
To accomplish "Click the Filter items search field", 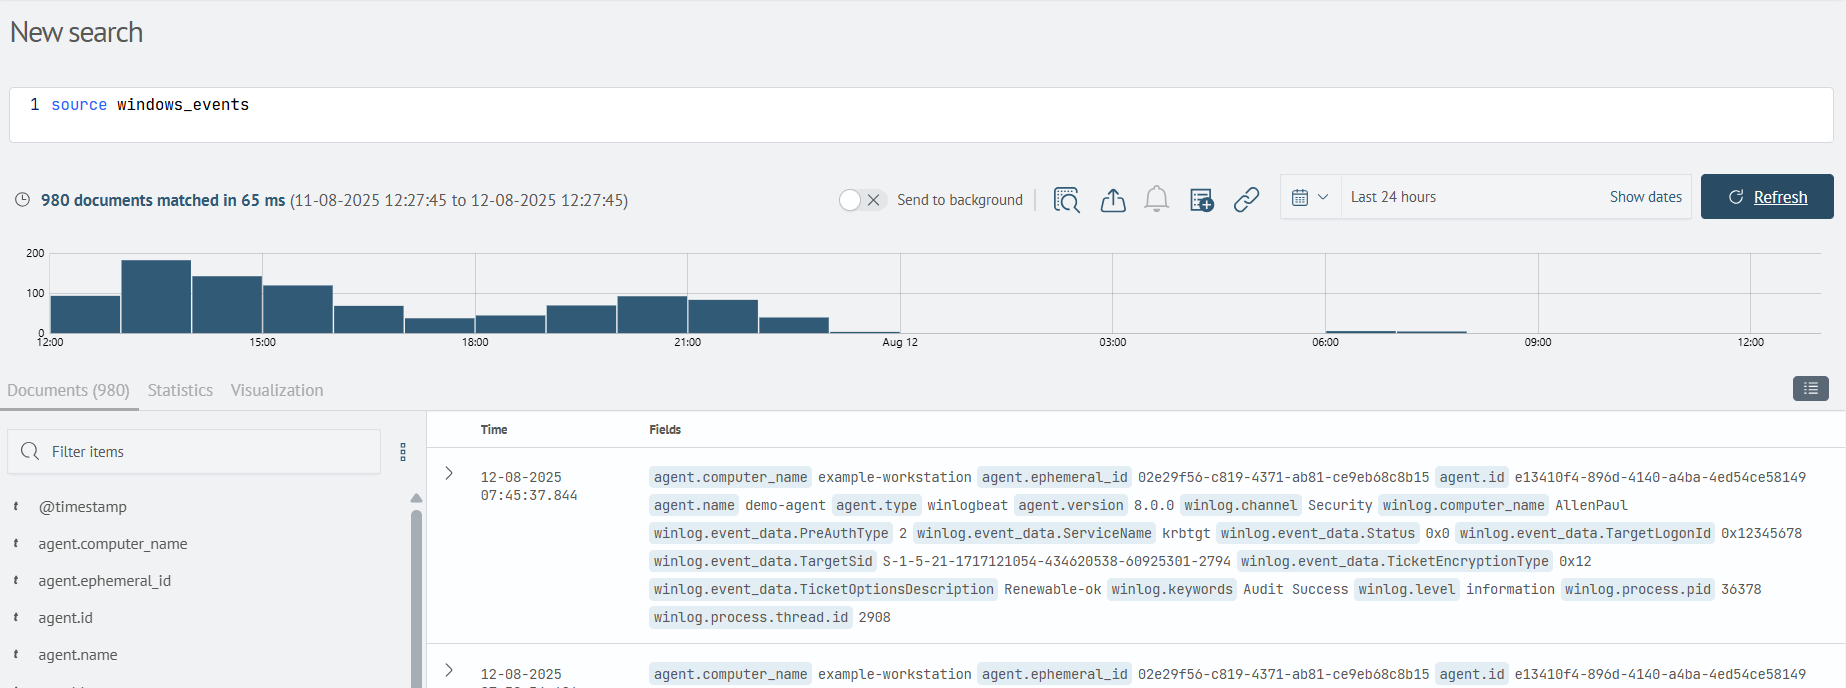I will click(x=194, y=452).
